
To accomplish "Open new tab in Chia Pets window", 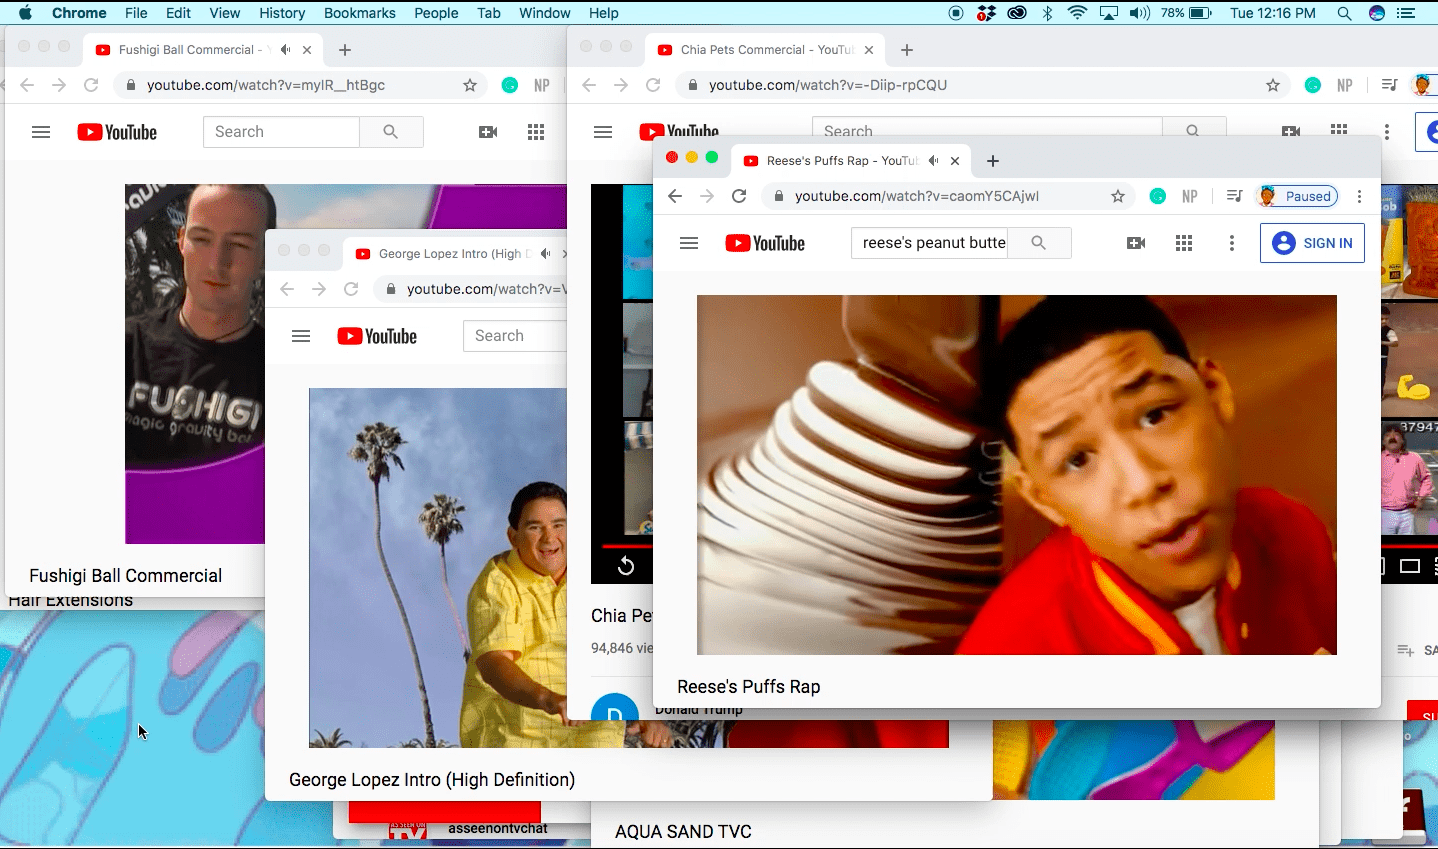I will pyautogui.click(x=907, y=50).
